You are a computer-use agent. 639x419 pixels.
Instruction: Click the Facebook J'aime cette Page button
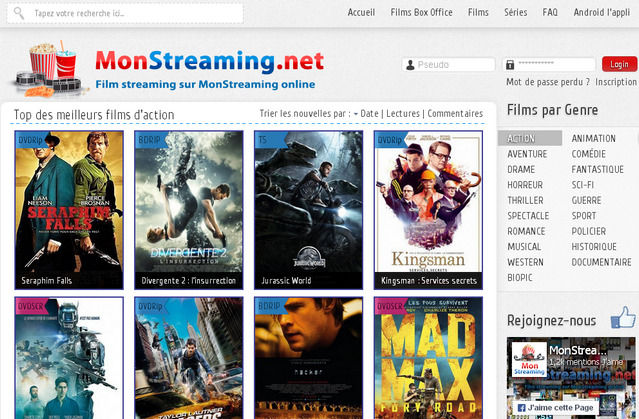tap(555, 407)
